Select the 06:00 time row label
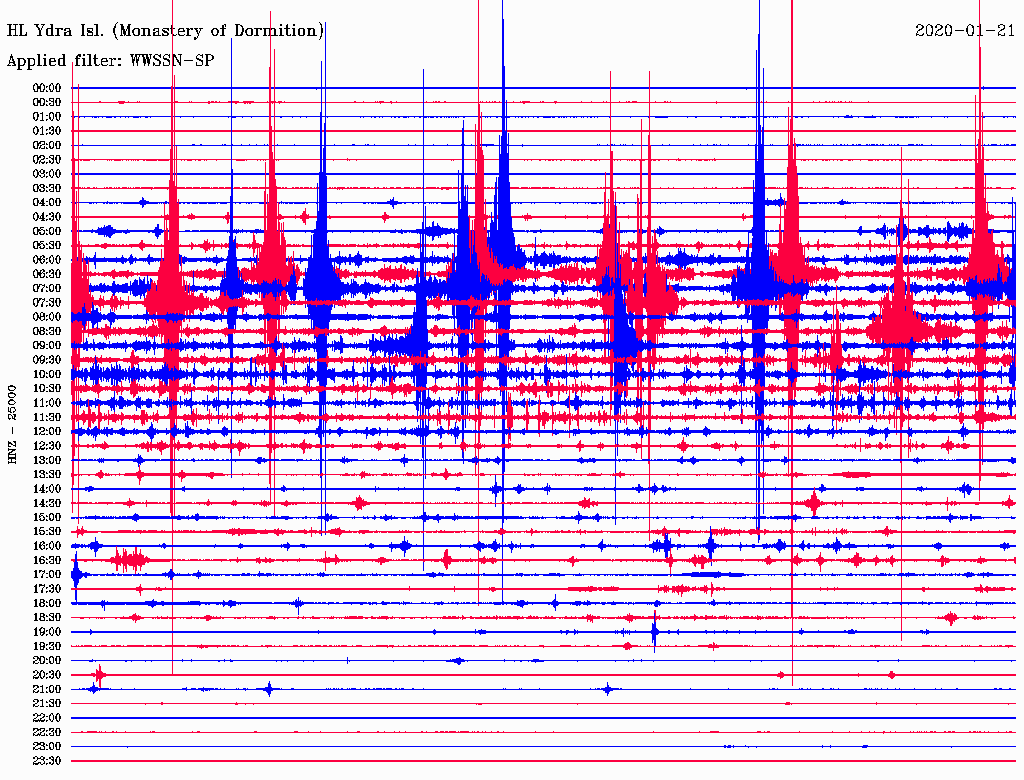 (47, 260)
